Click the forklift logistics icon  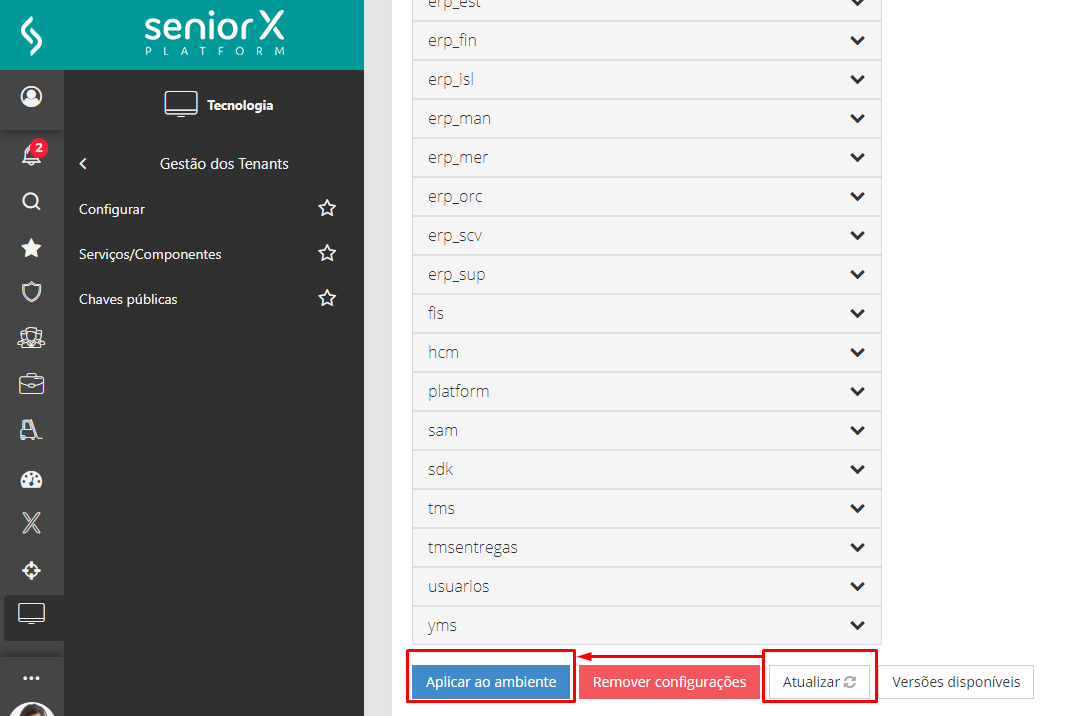point(31,431)
